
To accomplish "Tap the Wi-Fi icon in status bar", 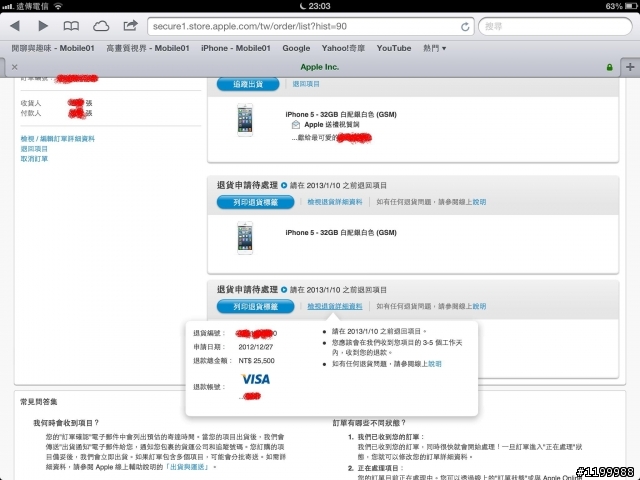I will point(58,6).
